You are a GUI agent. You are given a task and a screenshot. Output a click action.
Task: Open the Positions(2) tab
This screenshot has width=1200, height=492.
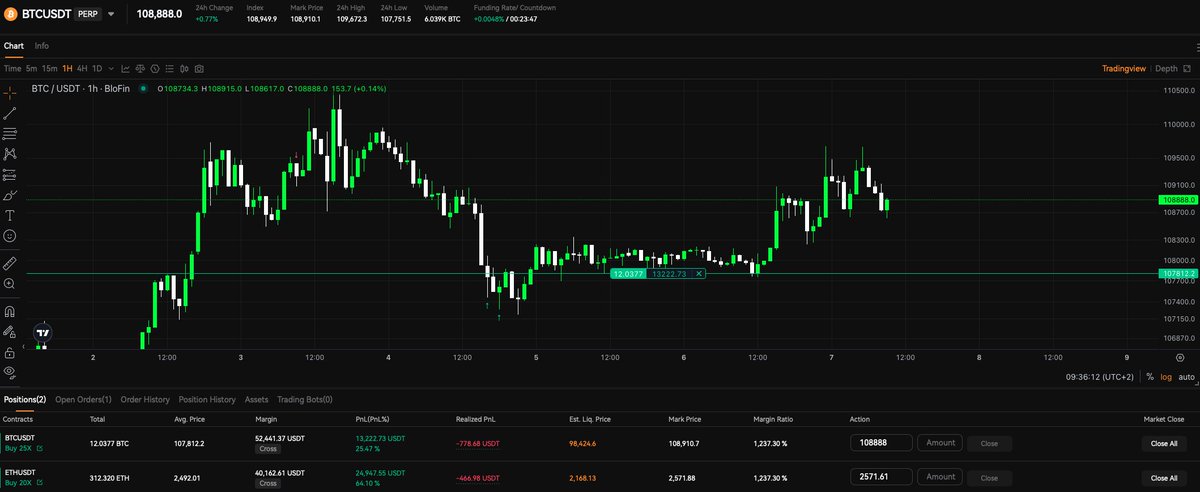(25, 399)
